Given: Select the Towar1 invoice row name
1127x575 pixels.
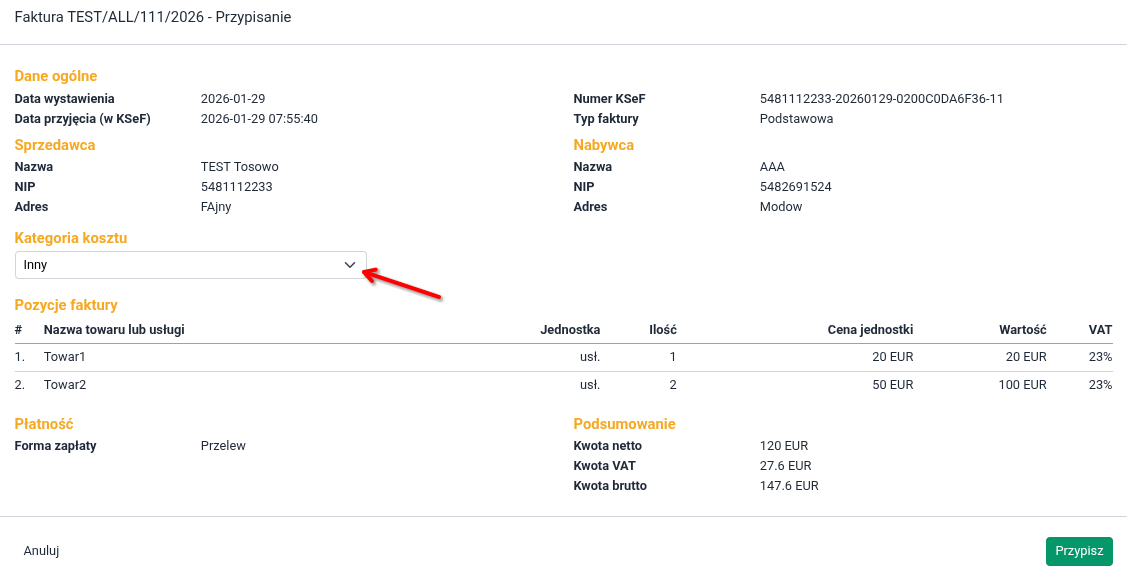Looking at the screenshot, I should (x=65, y=357).
